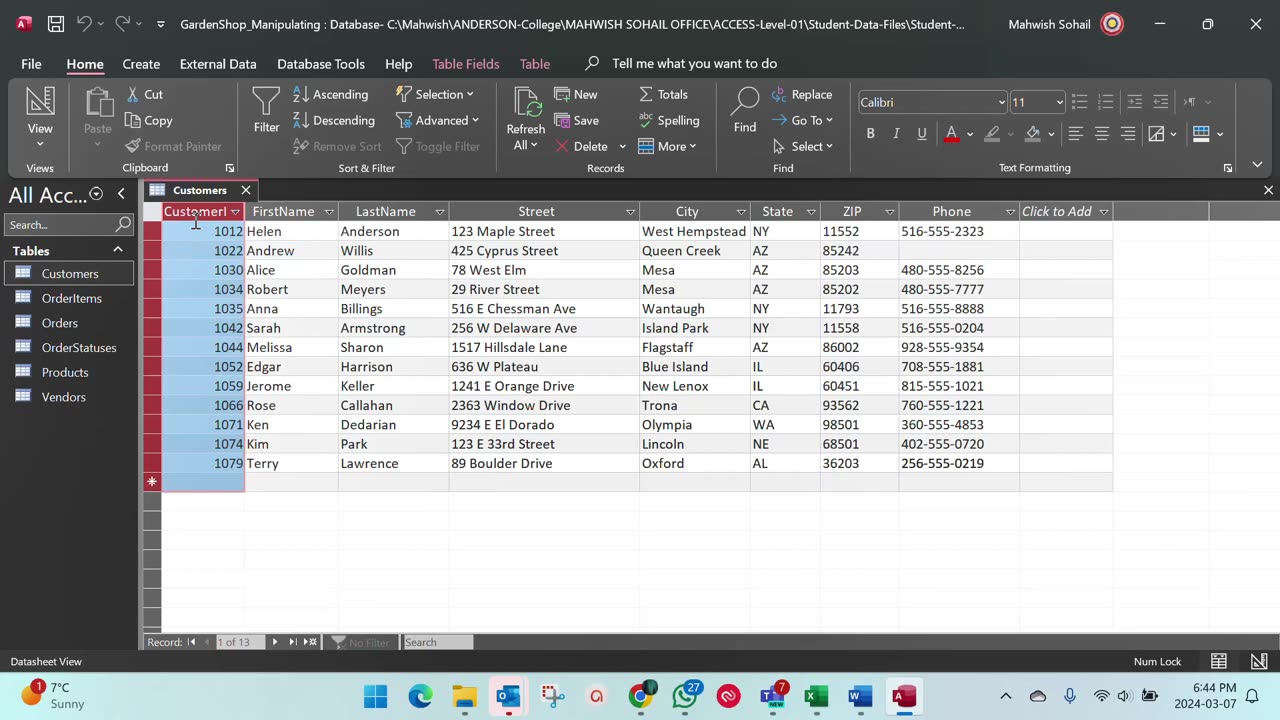Open the Products table in navigation pane
This screenshot has height=720, width=1280.
pyautogui.click(x=65, y=372)
